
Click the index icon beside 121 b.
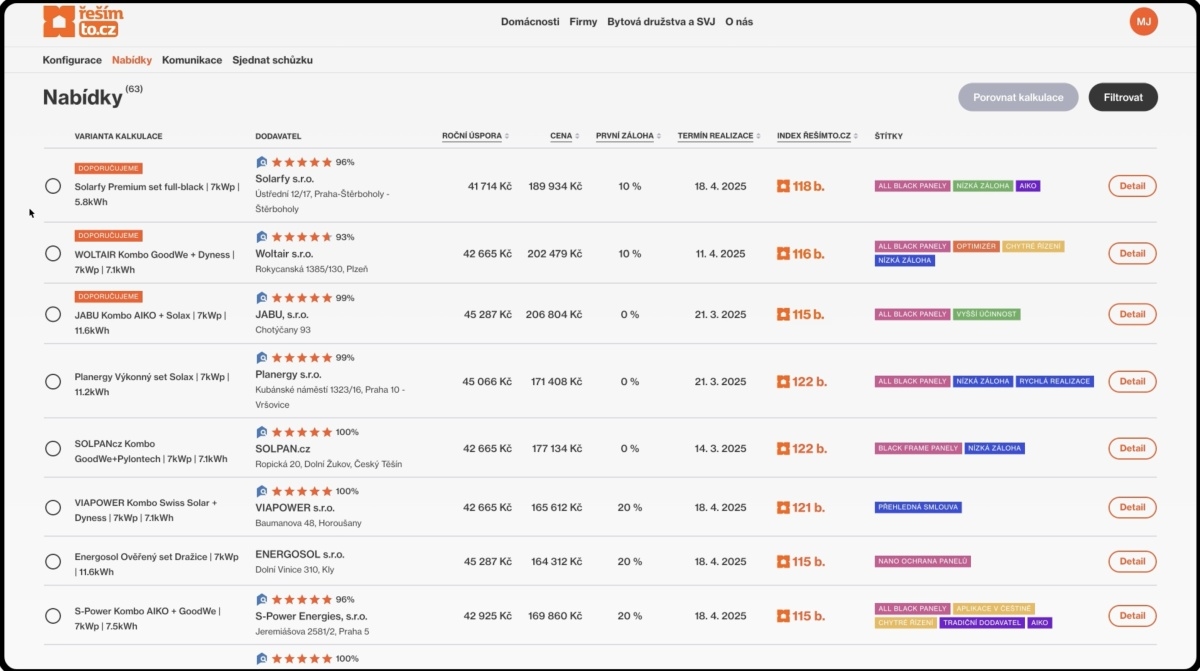pos(783,507)
